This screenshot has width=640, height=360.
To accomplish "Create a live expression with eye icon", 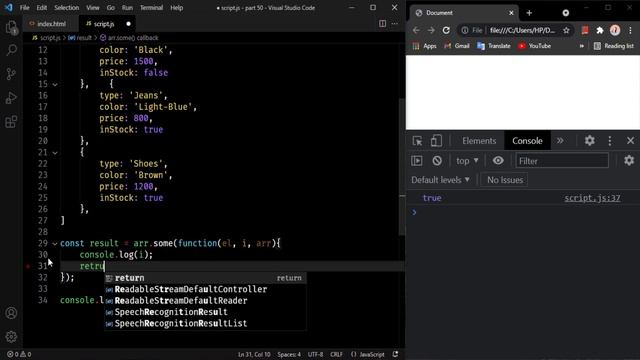I will click(x=498, y=161).
